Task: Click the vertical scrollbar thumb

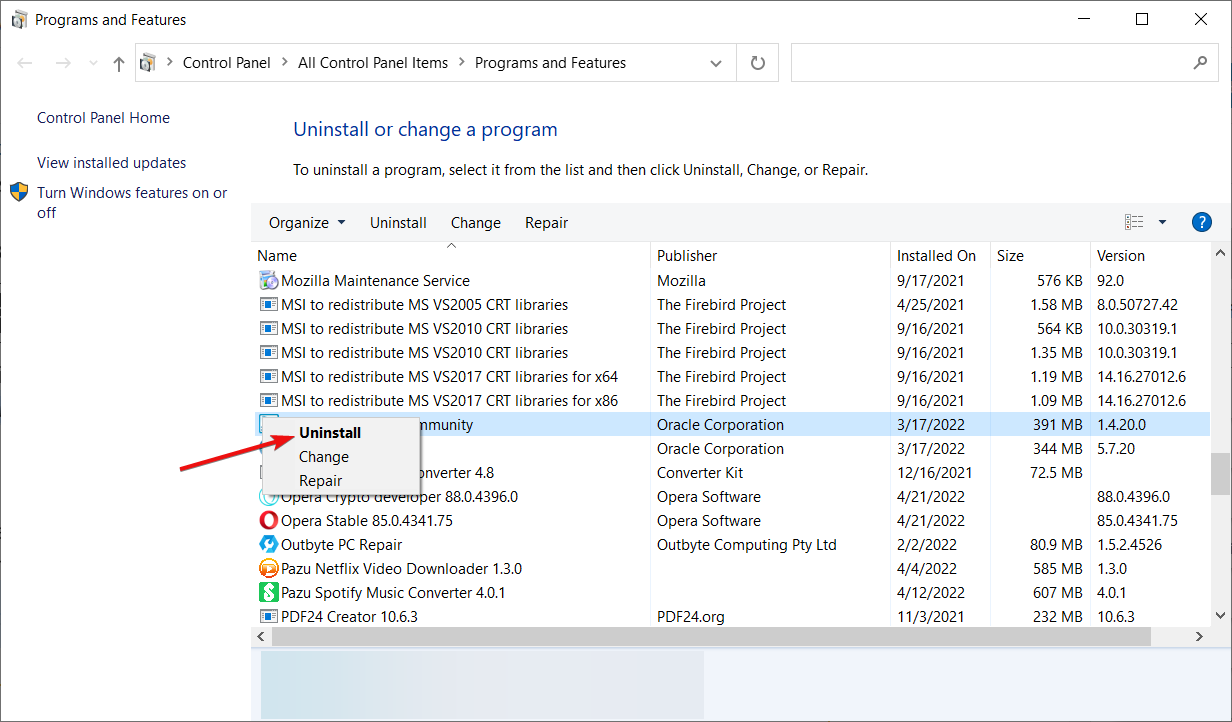Action: [x=1221, y=473]
